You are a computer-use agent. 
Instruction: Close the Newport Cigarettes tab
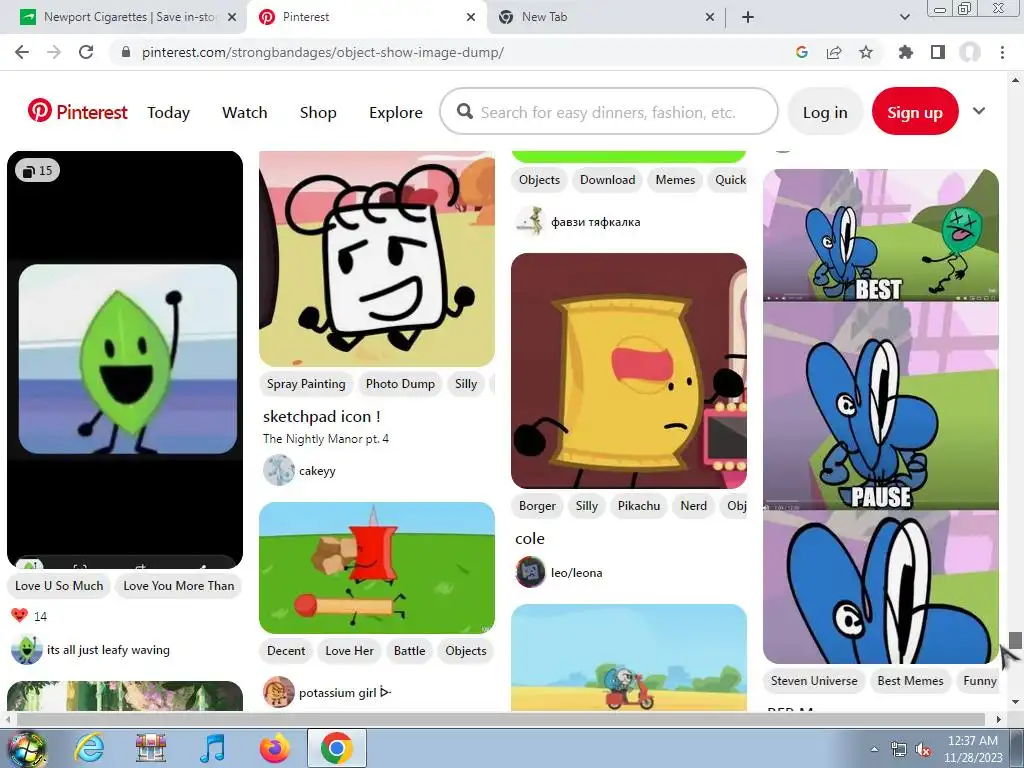[x=232, y=17]
